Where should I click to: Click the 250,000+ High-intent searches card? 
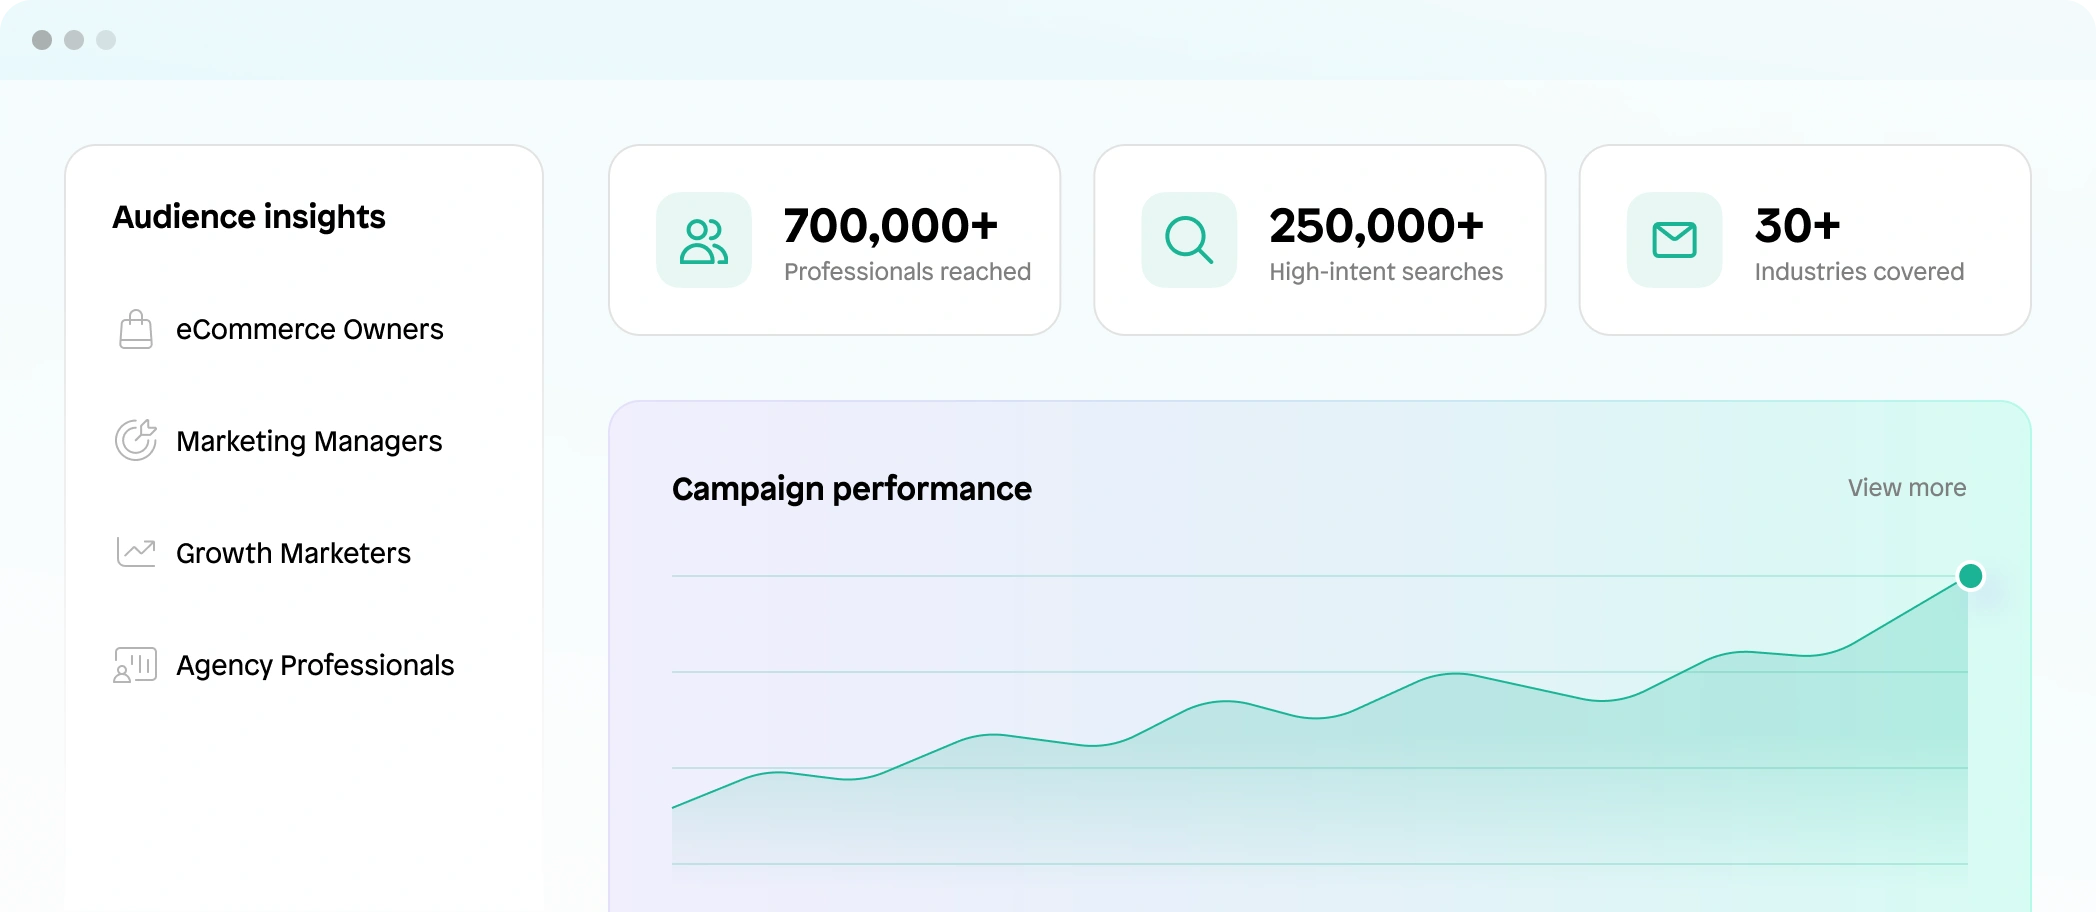tap(1320, 240)
